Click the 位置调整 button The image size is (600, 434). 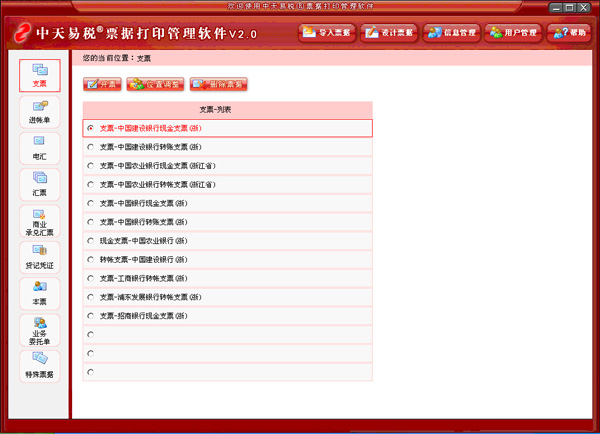coord(155,84)
